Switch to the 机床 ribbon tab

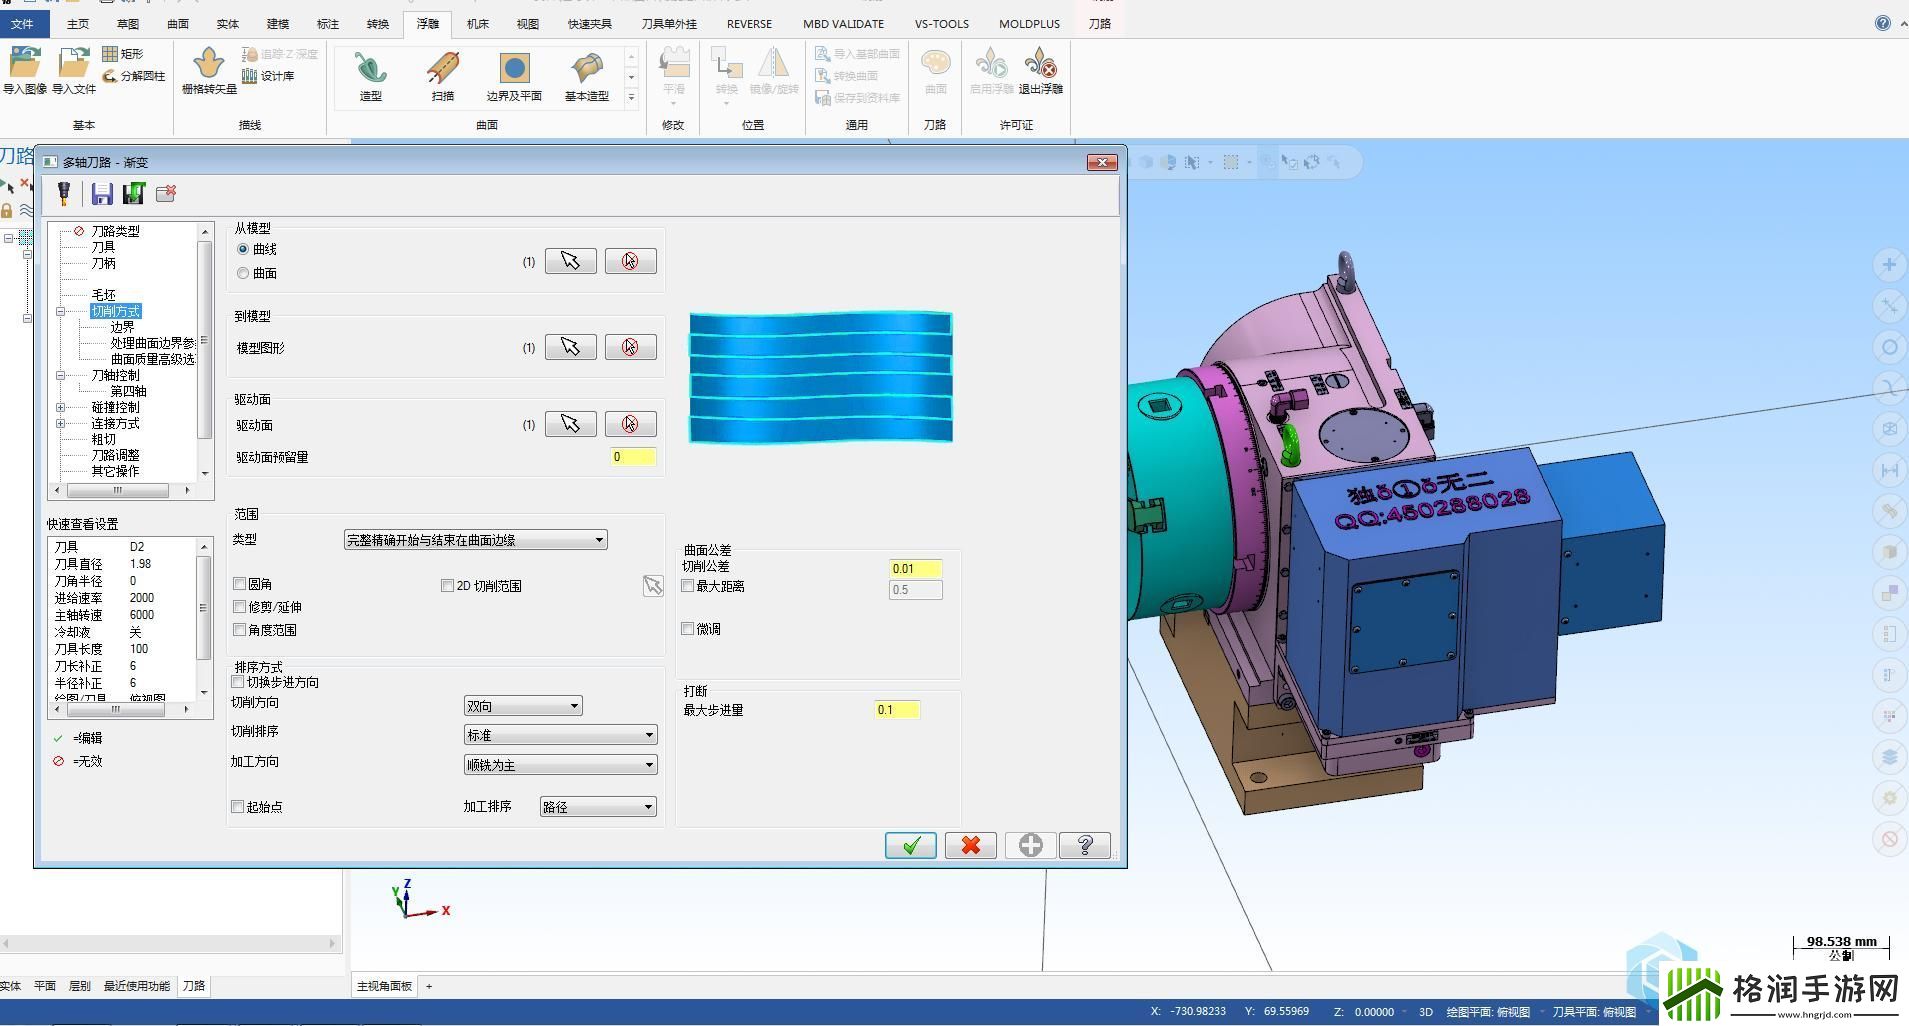click(x=478, y=24)
